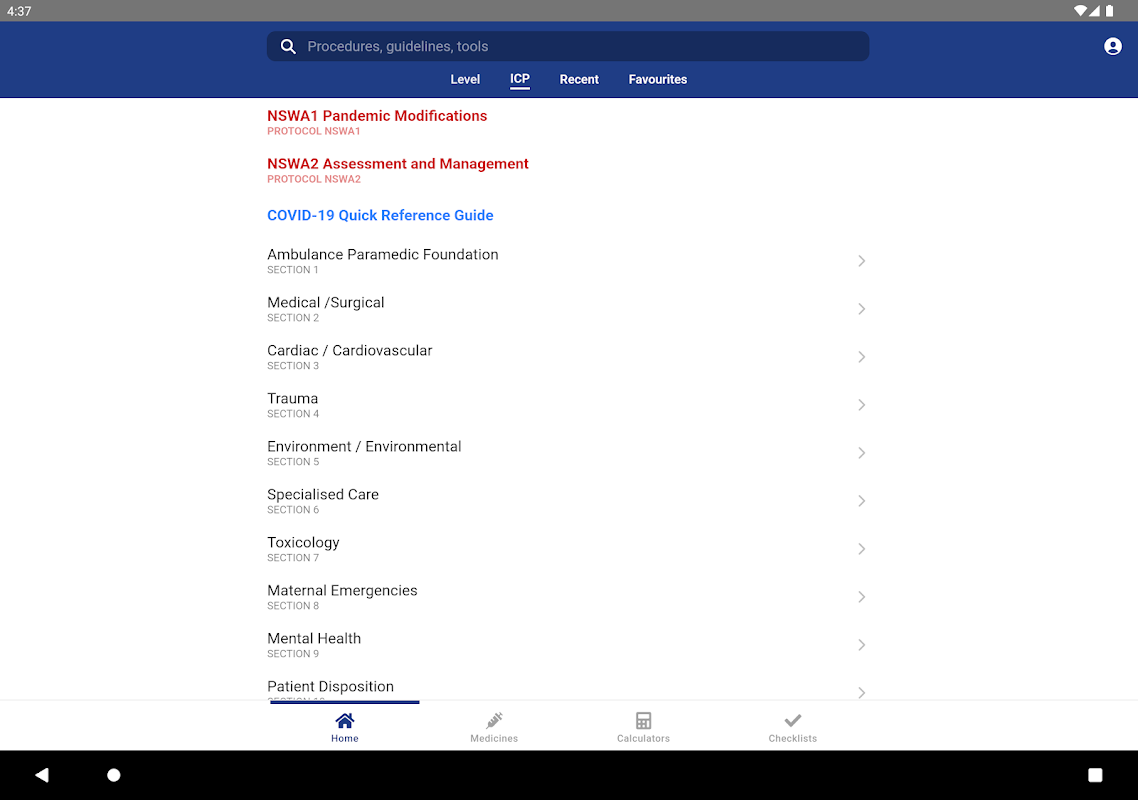Tap the Home label in bottom bar
Screen dimensions: 1138x800
tap(345, 738)
